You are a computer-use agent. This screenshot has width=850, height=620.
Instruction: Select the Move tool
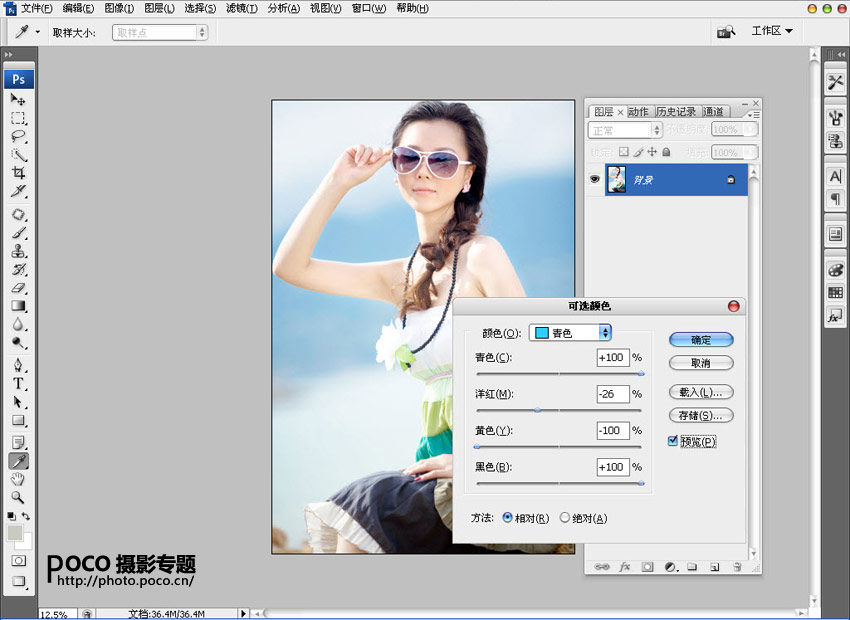click(x=18, y=100)
